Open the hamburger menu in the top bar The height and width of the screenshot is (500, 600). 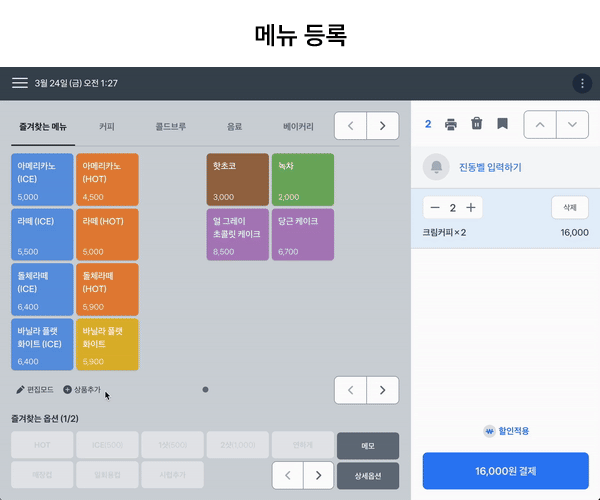pos(20,83)
